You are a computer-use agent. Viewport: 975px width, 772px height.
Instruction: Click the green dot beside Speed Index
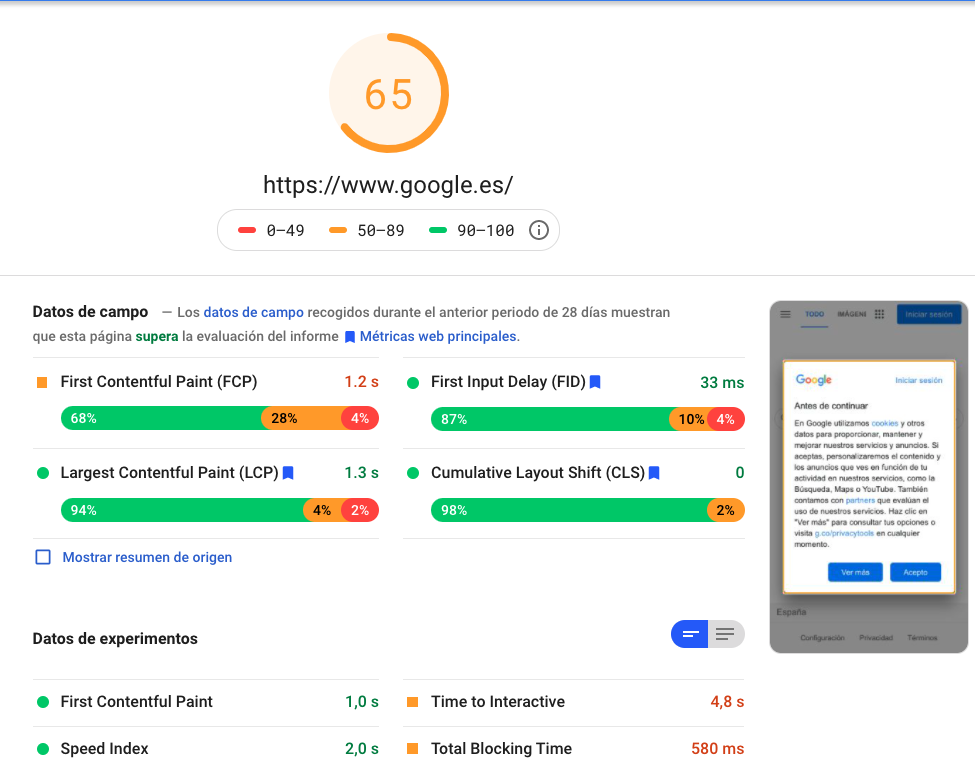tap(43, 749)
